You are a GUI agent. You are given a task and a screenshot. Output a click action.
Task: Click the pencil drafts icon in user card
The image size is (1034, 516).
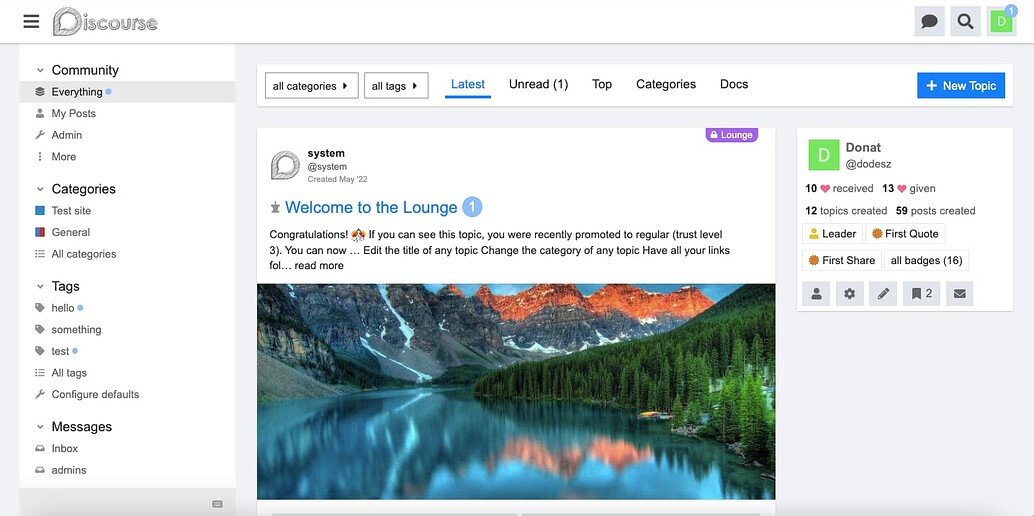click(883, 294)
